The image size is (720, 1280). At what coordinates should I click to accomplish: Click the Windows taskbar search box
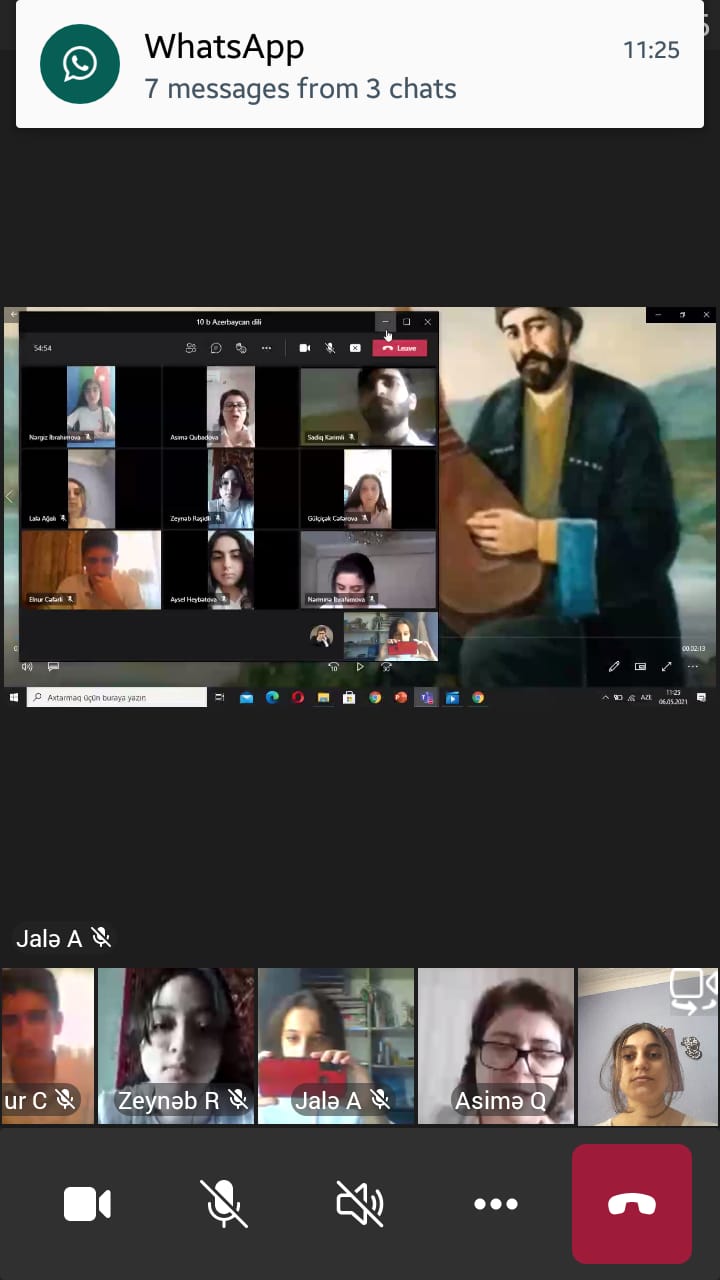(x=117, y=697)
